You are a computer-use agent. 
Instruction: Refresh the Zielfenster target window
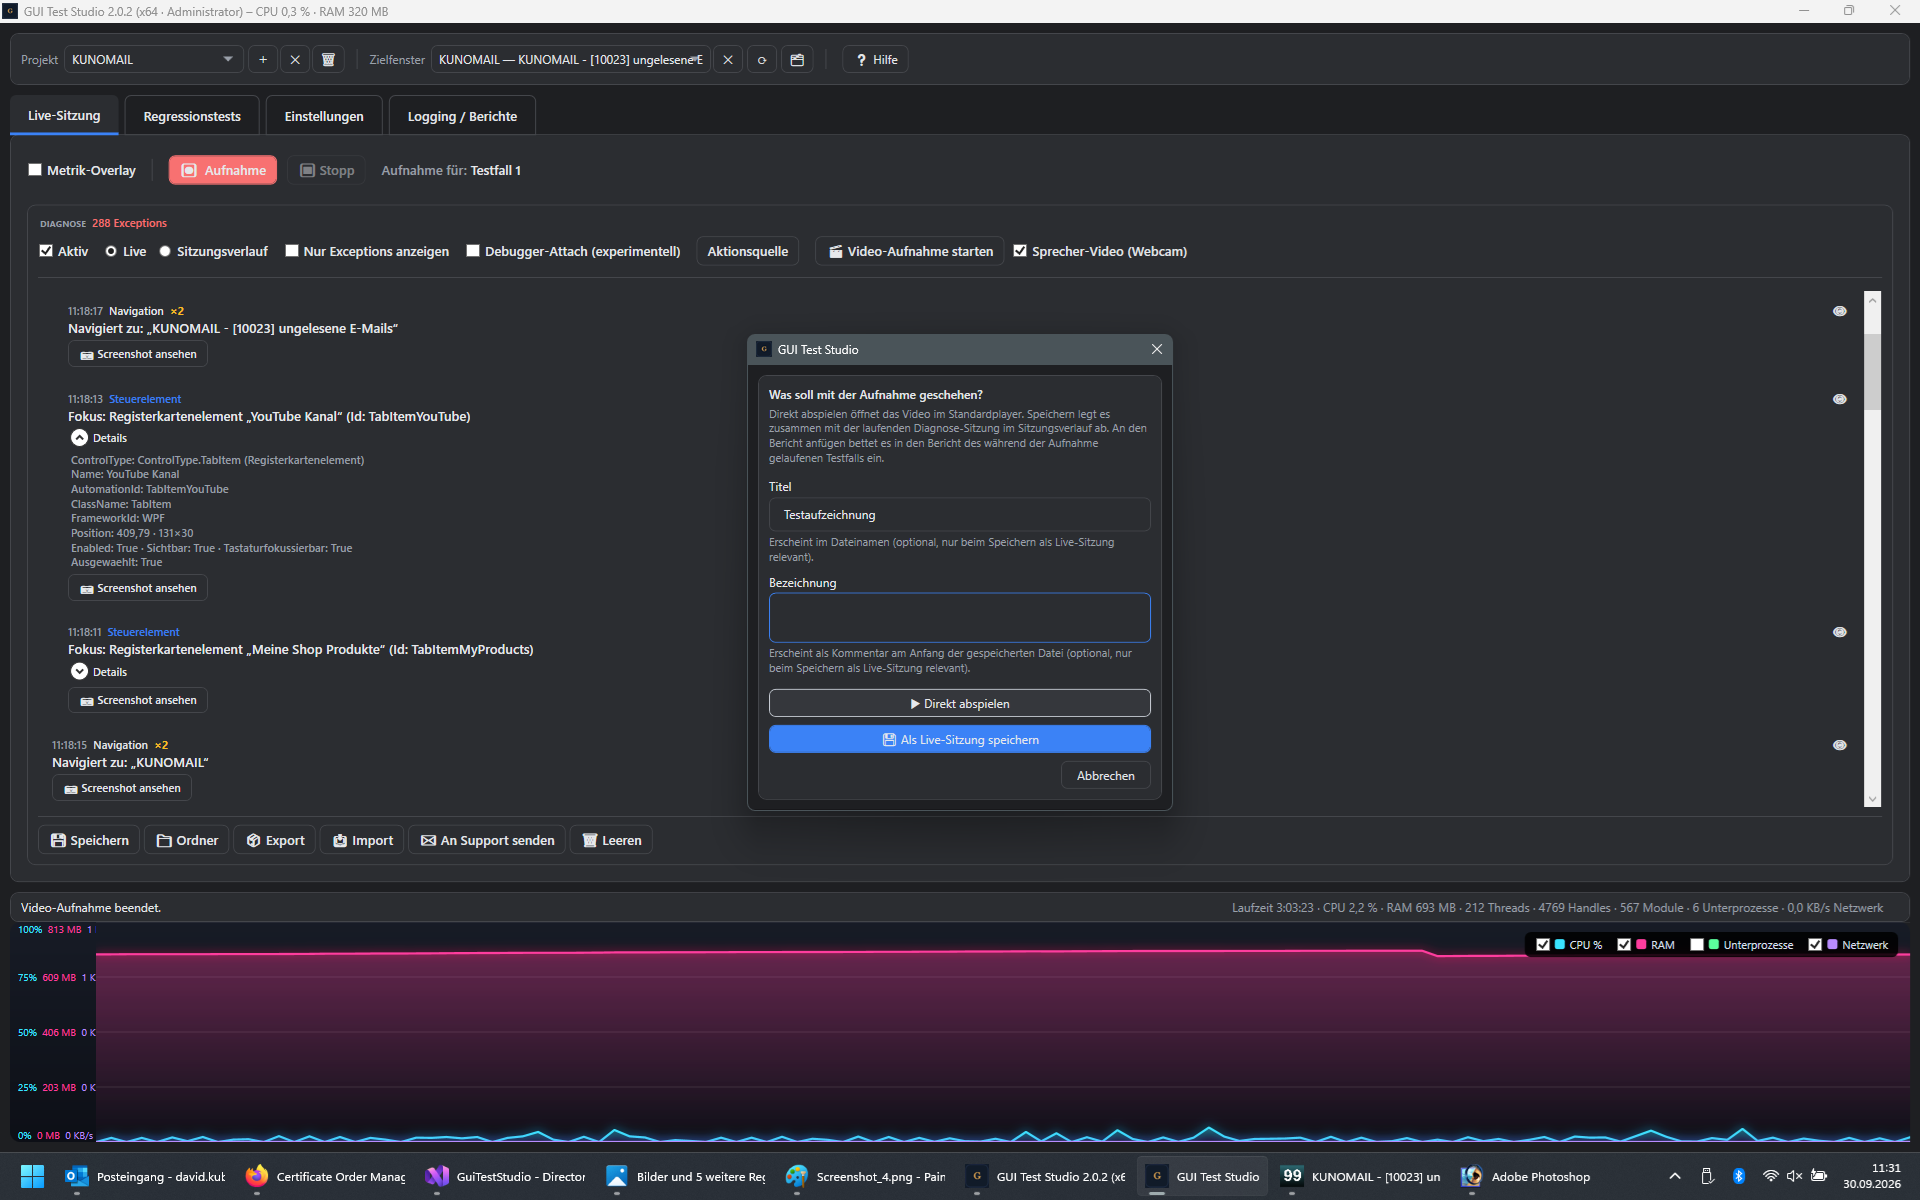point(762,60)
